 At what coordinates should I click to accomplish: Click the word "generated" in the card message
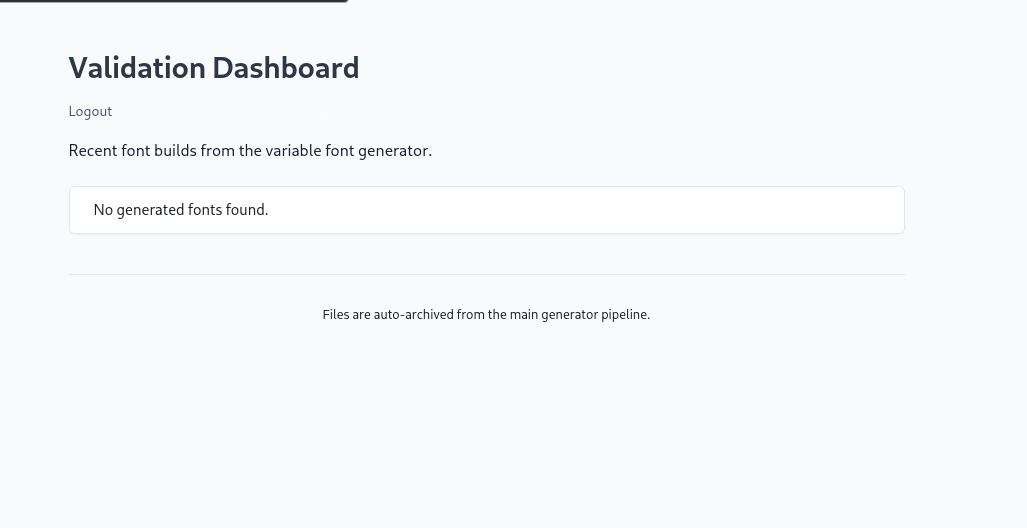150,210
